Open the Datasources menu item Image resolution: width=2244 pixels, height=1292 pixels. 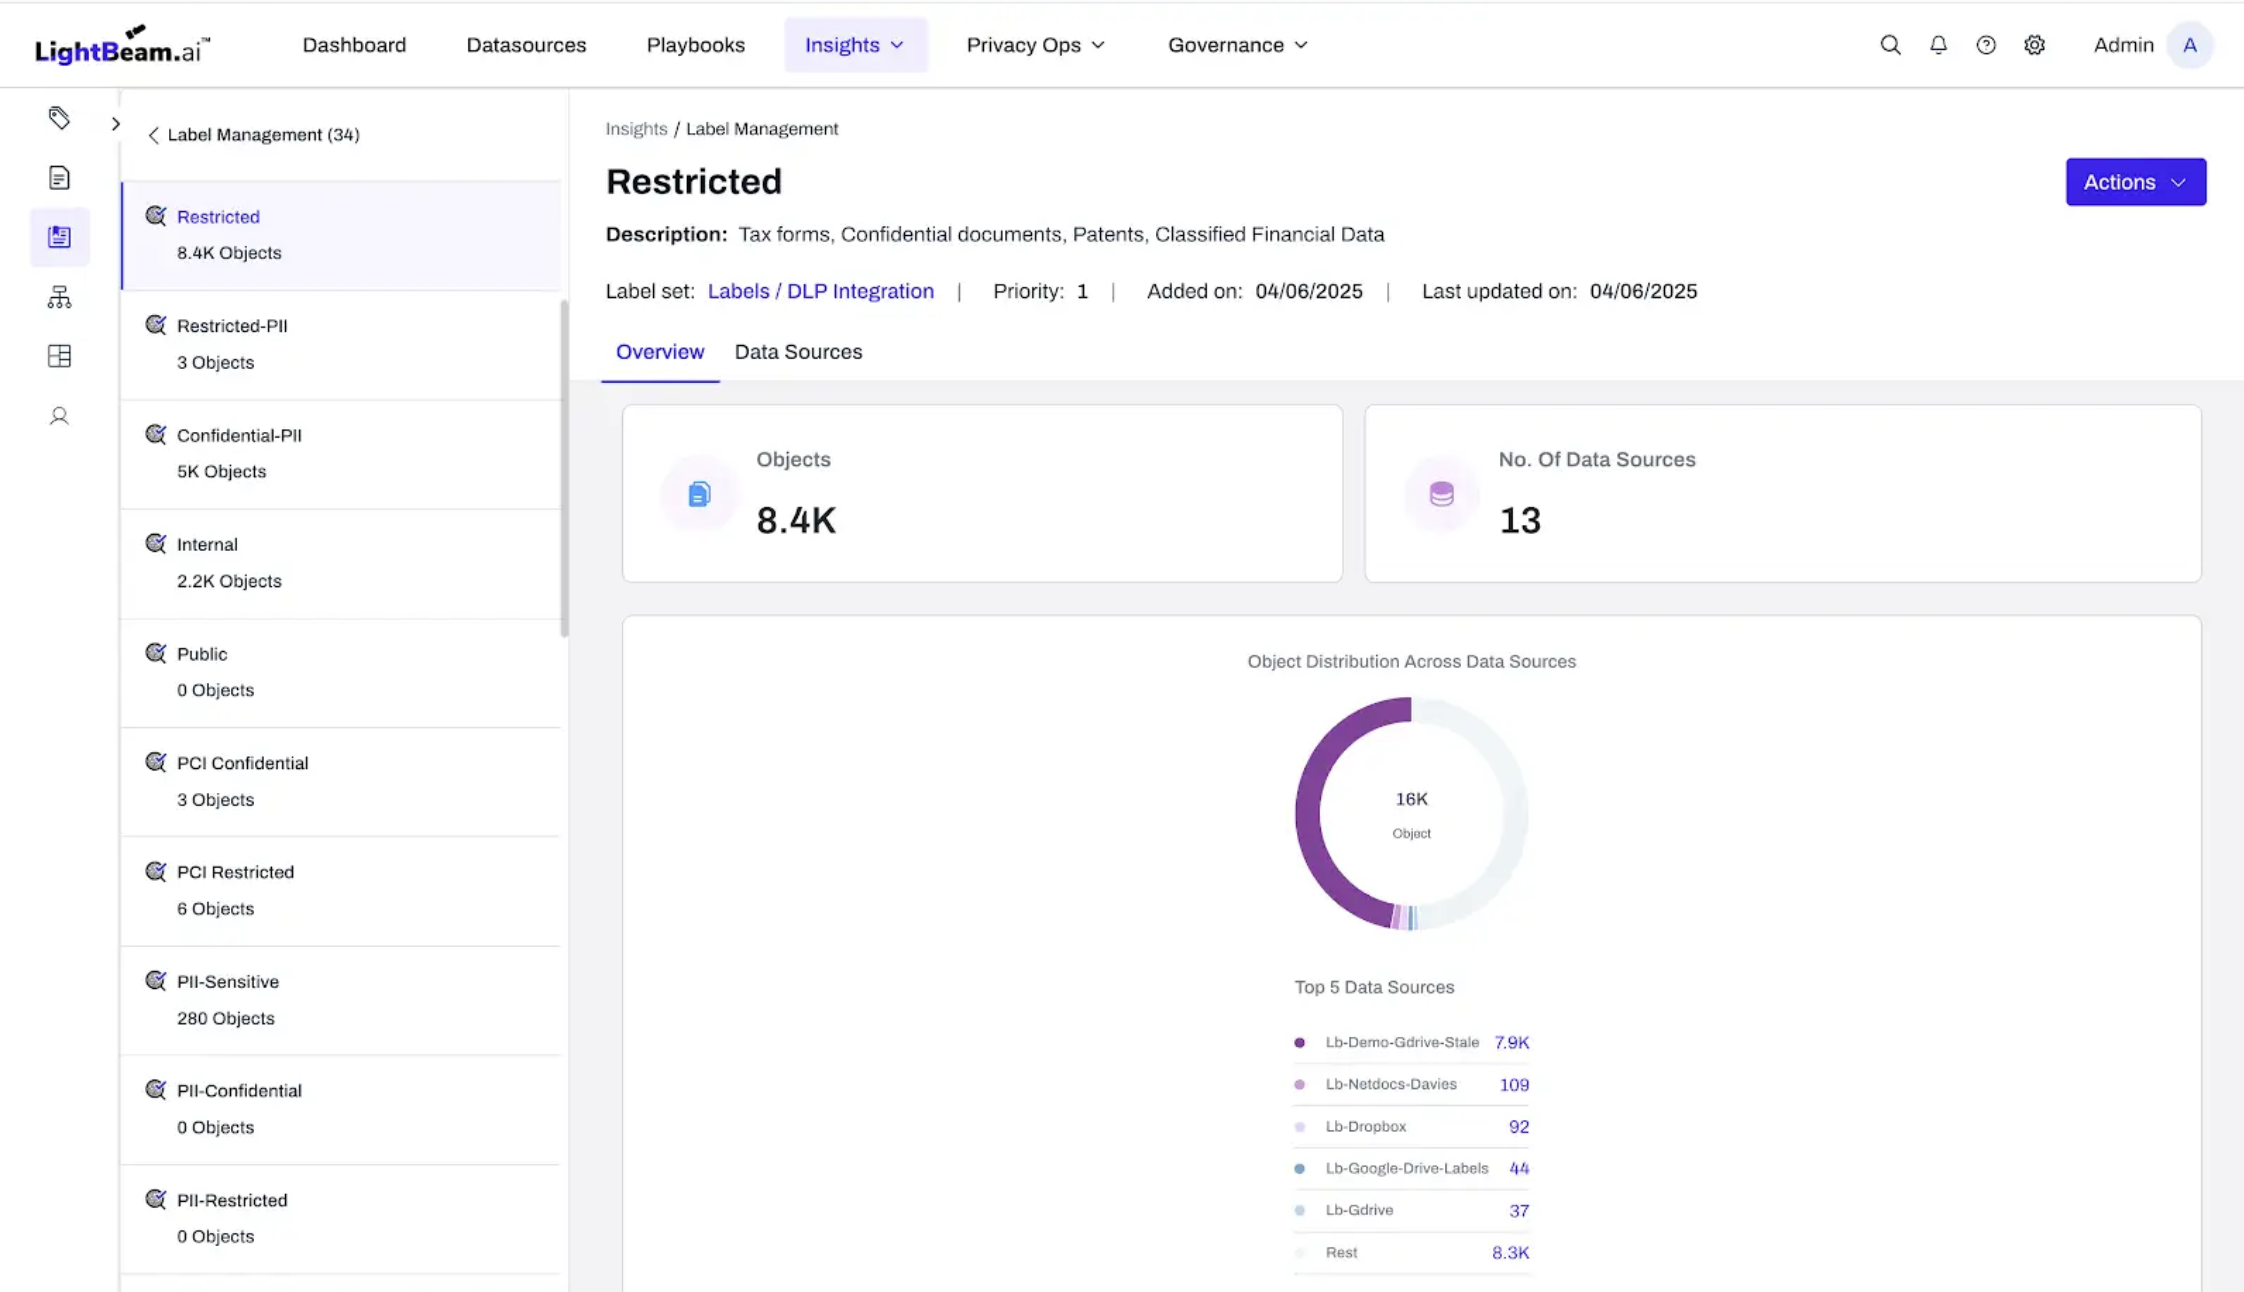526,45
